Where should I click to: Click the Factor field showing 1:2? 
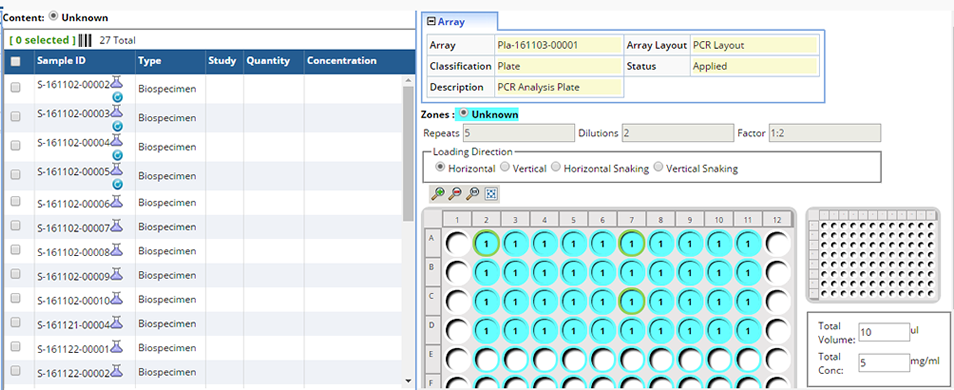pos(824,133)
